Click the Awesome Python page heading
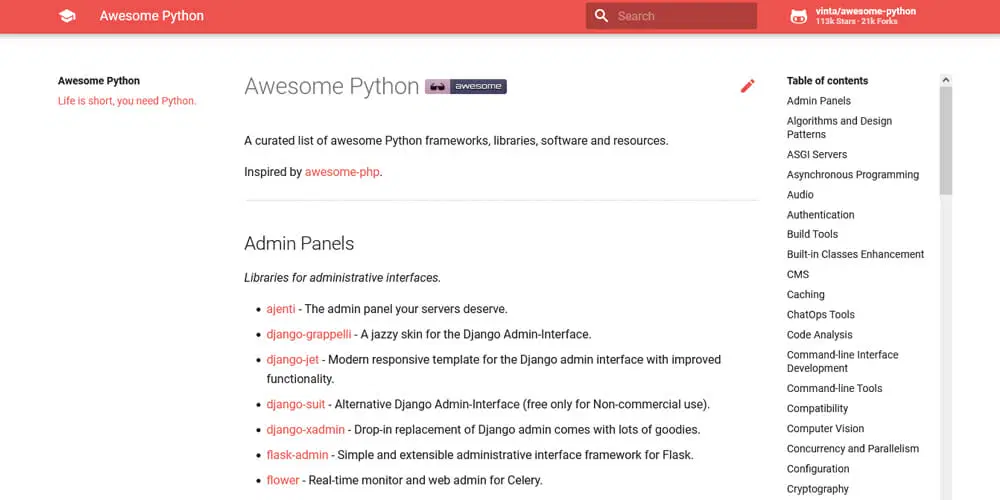 point(332,87)
